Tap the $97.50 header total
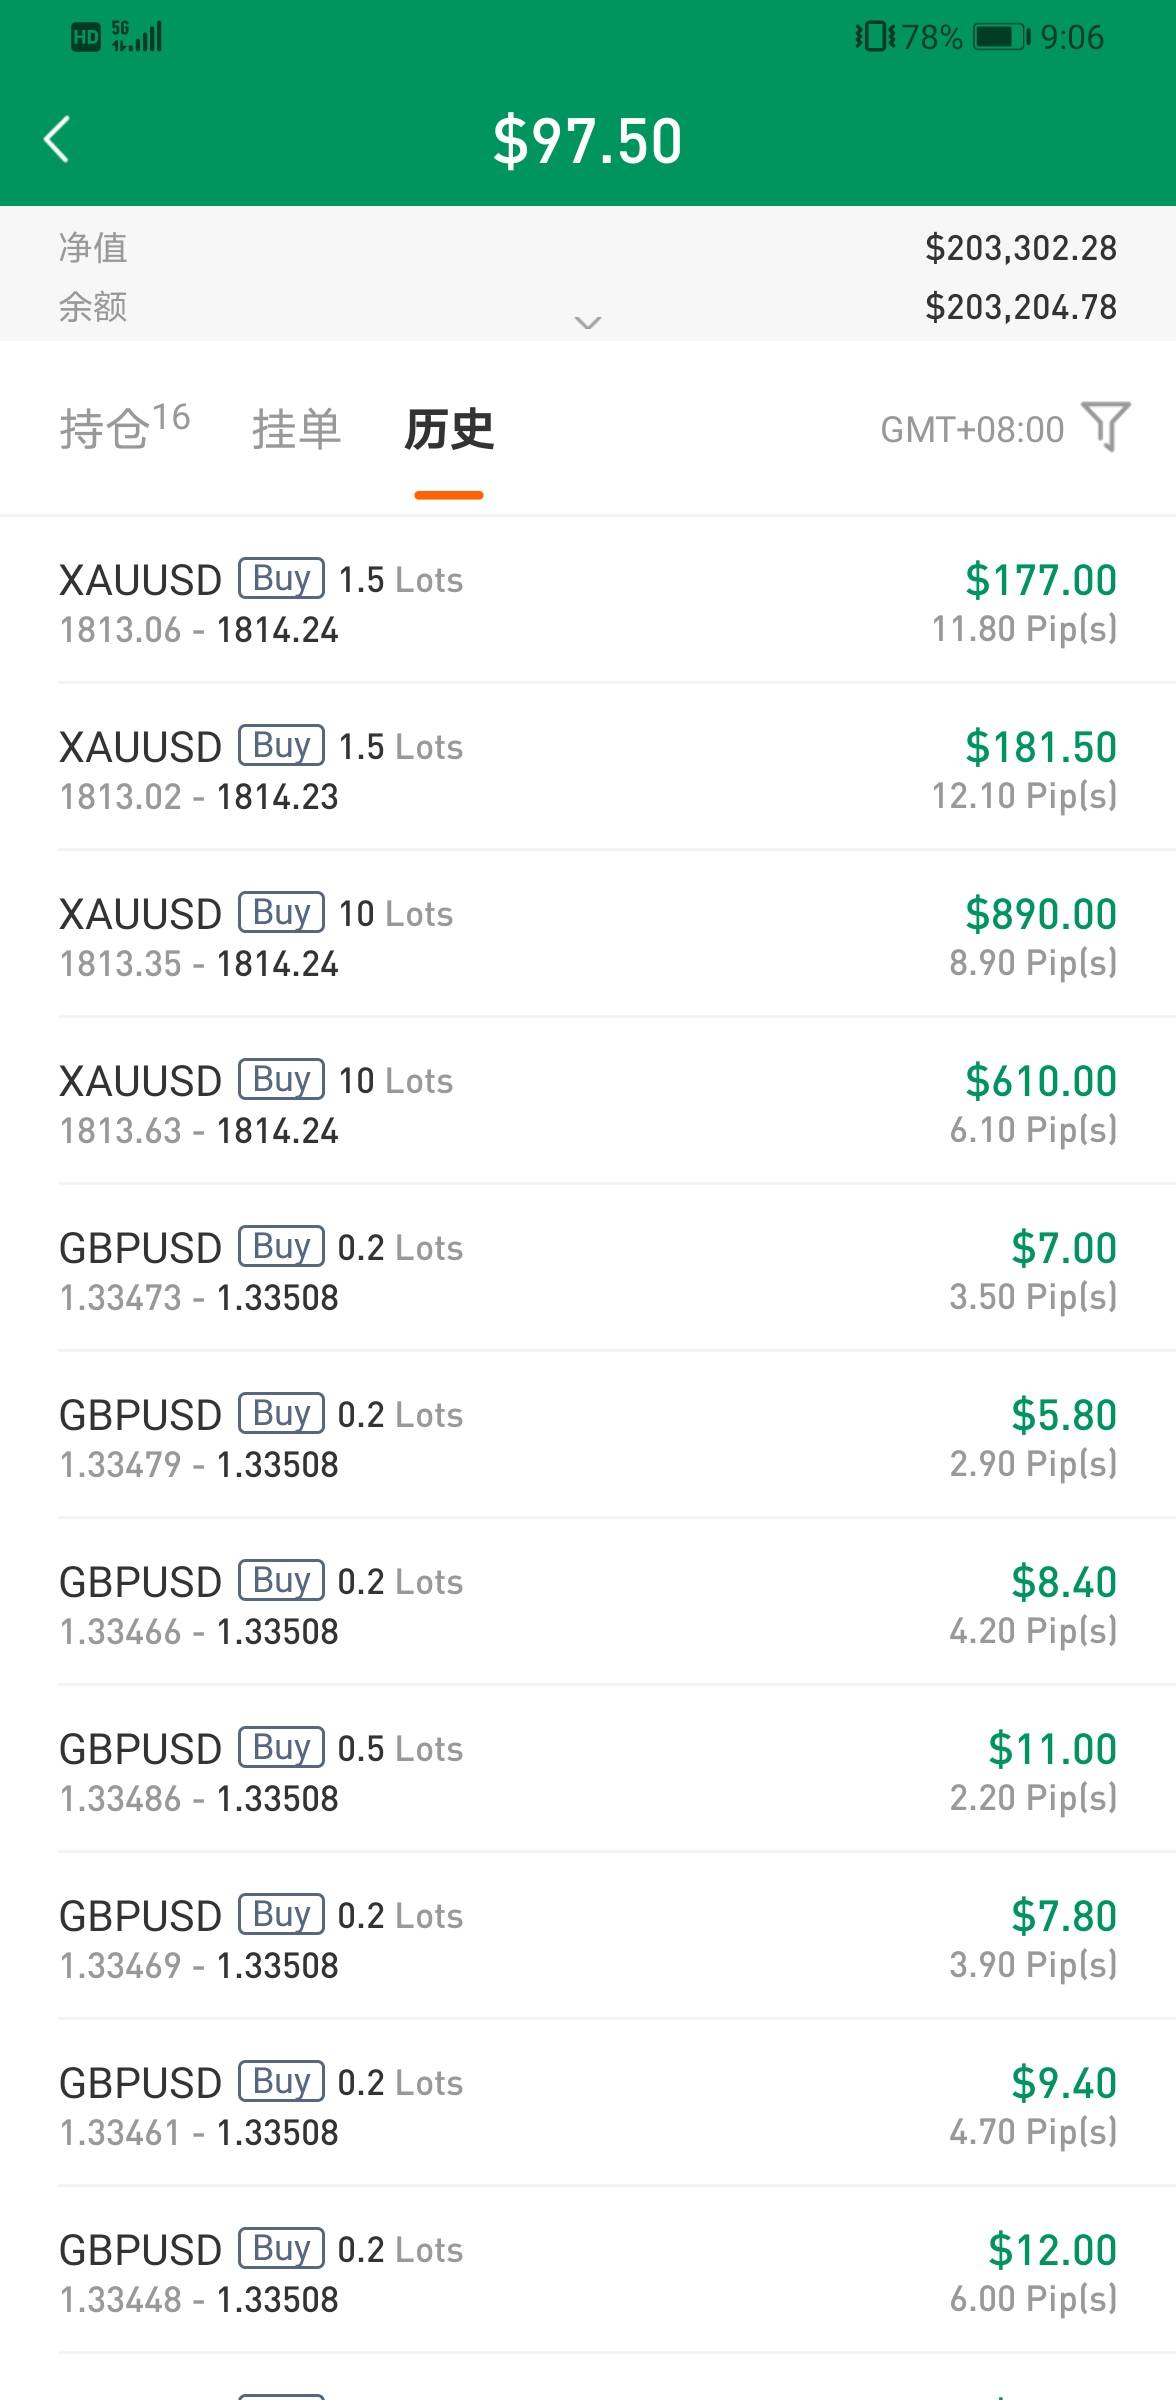The height and width of the screenshot is (2400, 1176). pyautogui.click(x=588, y=141)
